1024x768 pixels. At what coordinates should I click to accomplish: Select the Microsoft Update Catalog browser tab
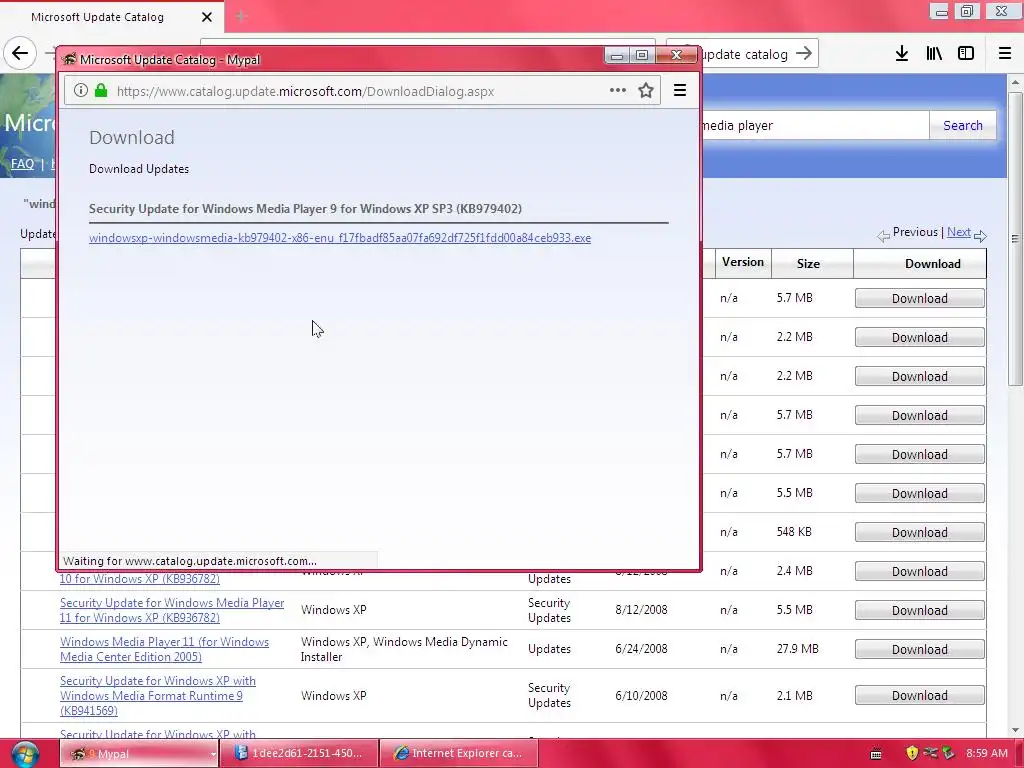click(x=111, y=17)
